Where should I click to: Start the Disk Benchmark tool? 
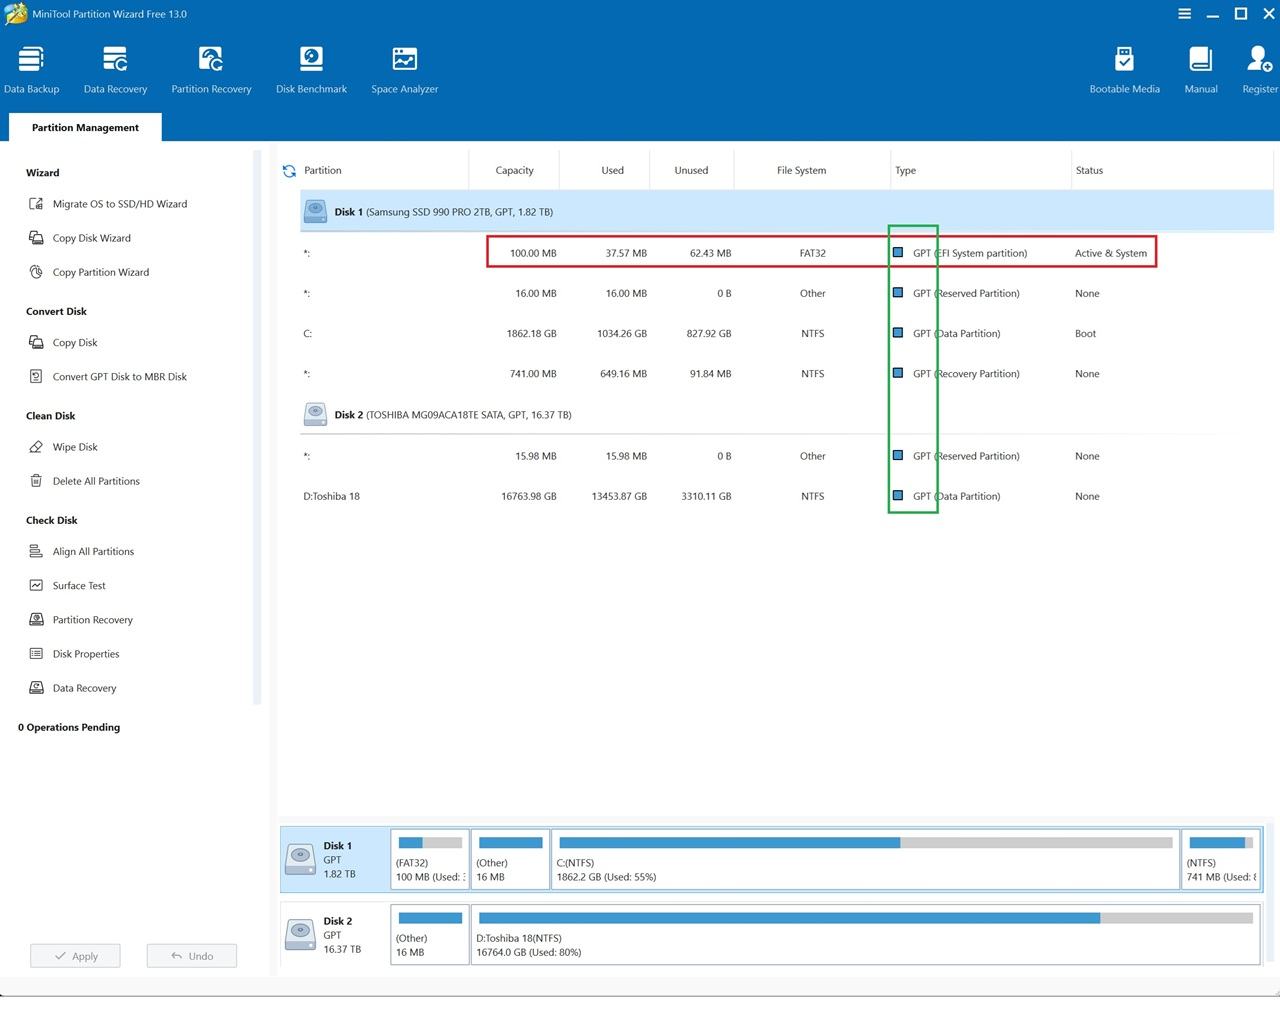pyautogui.click(x=311, y=70)
